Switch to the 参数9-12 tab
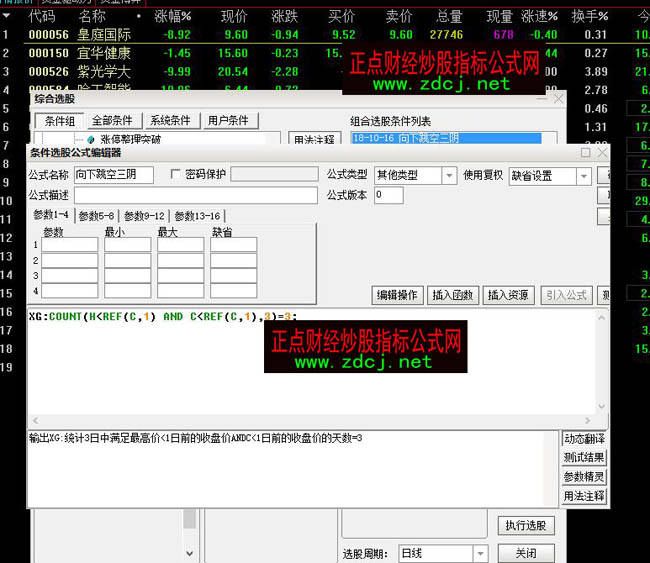The height and width of the screenshot is (563, 650). coord(144,215)
